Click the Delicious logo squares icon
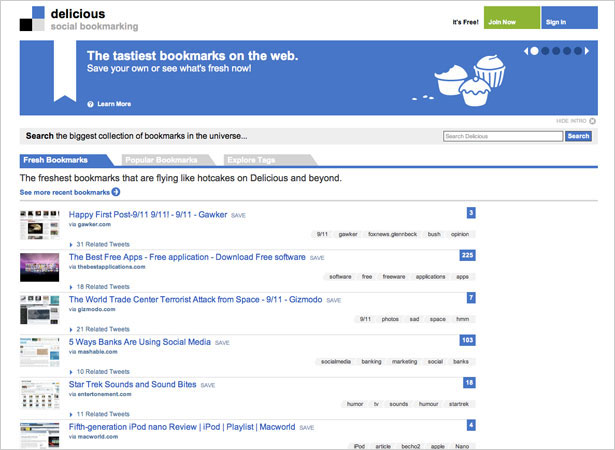The width and height of the screenshot is (615, 450). click(x=32, y=18)
